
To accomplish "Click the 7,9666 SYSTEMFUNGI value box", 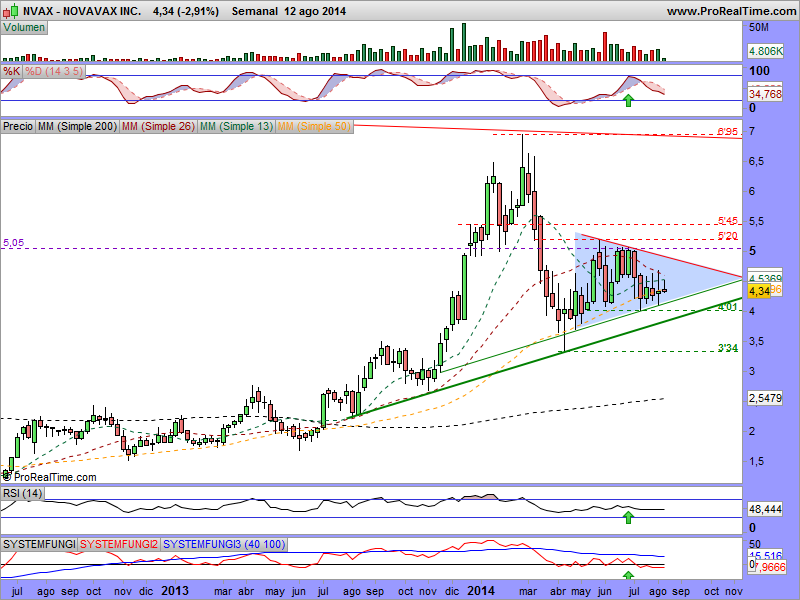I will pos(769,567).
